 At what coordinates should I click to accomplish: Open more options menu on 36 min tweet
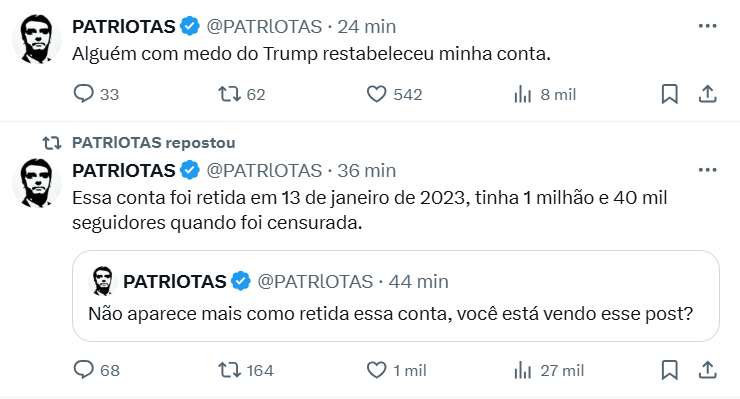[707, 170]
